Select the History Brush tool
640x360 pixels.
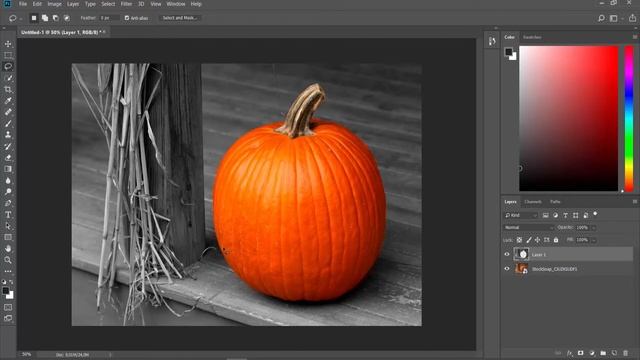8,146
